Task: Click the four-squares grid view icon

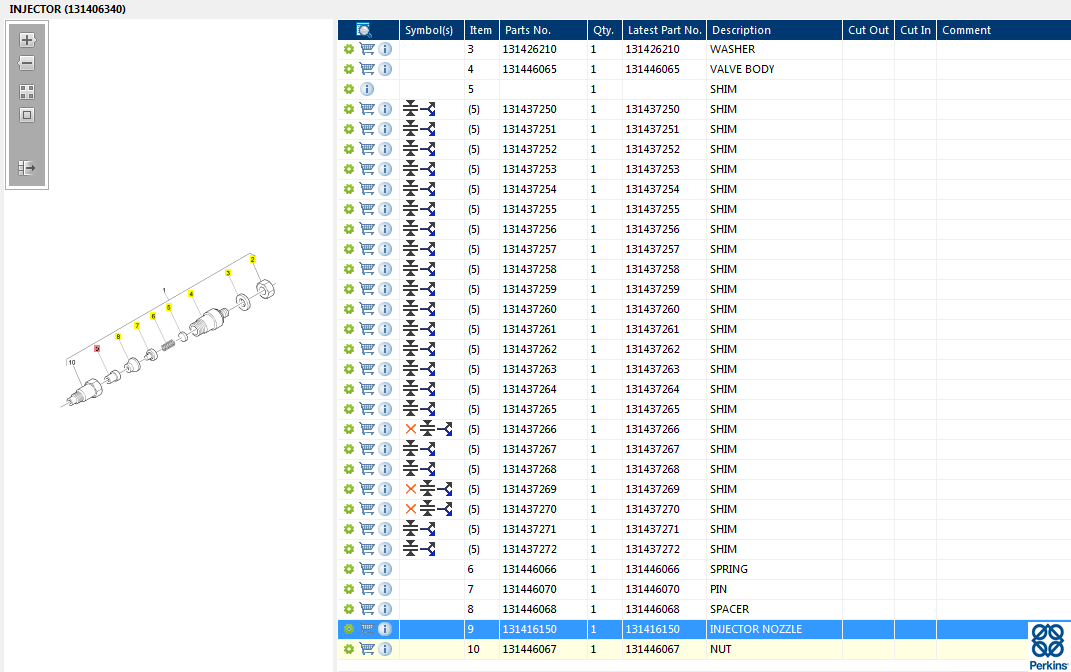Action: point(27,92)
